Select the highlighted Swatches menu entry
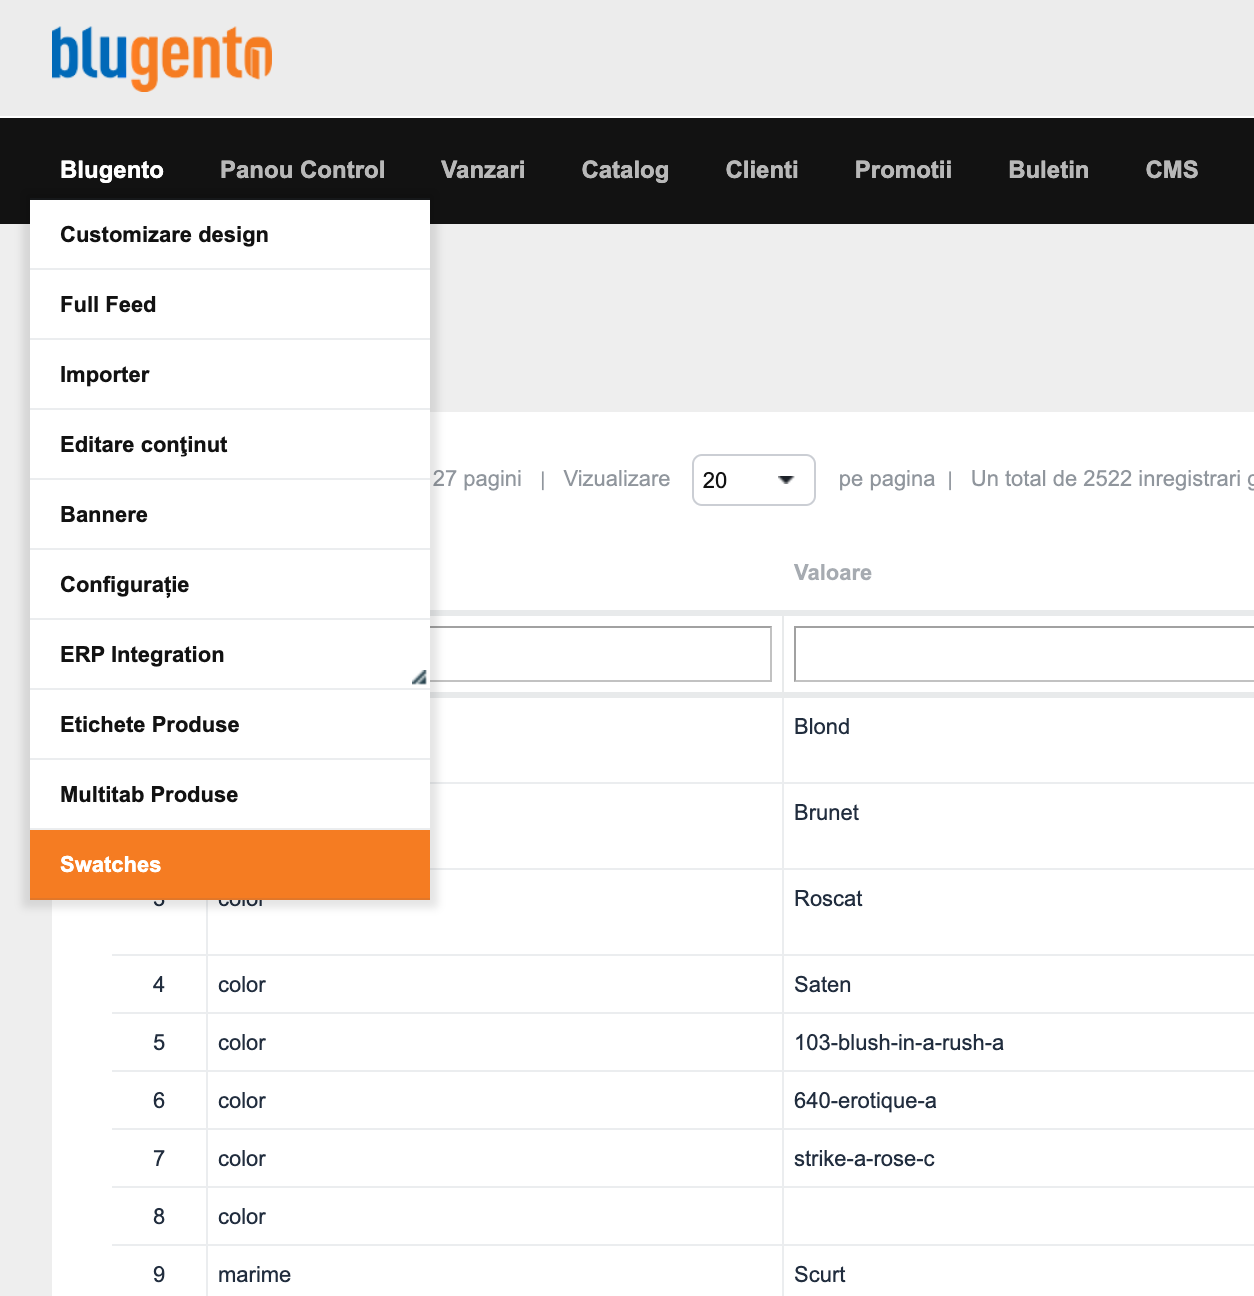Screen dimensions: 1254x1296 coord(230,865)
